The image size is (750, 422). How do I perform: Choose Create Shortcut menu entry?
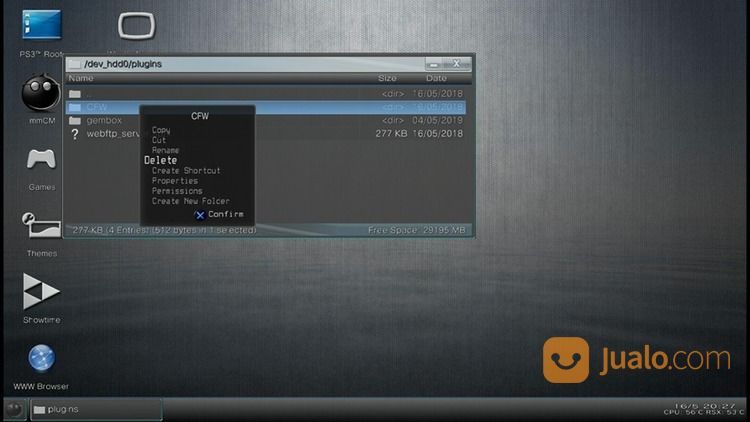pos(186,171)
